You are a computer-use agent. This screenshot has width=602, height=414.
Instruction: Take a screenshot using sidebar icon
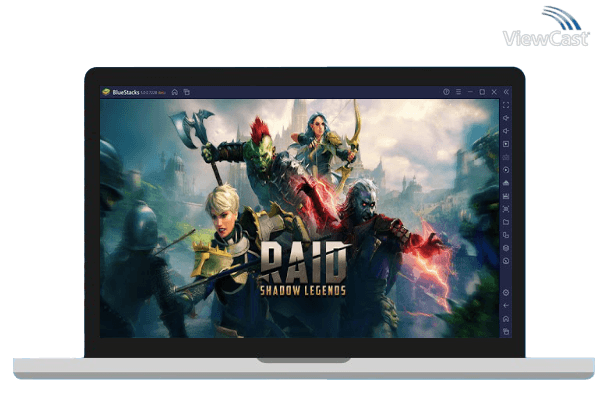506,209
